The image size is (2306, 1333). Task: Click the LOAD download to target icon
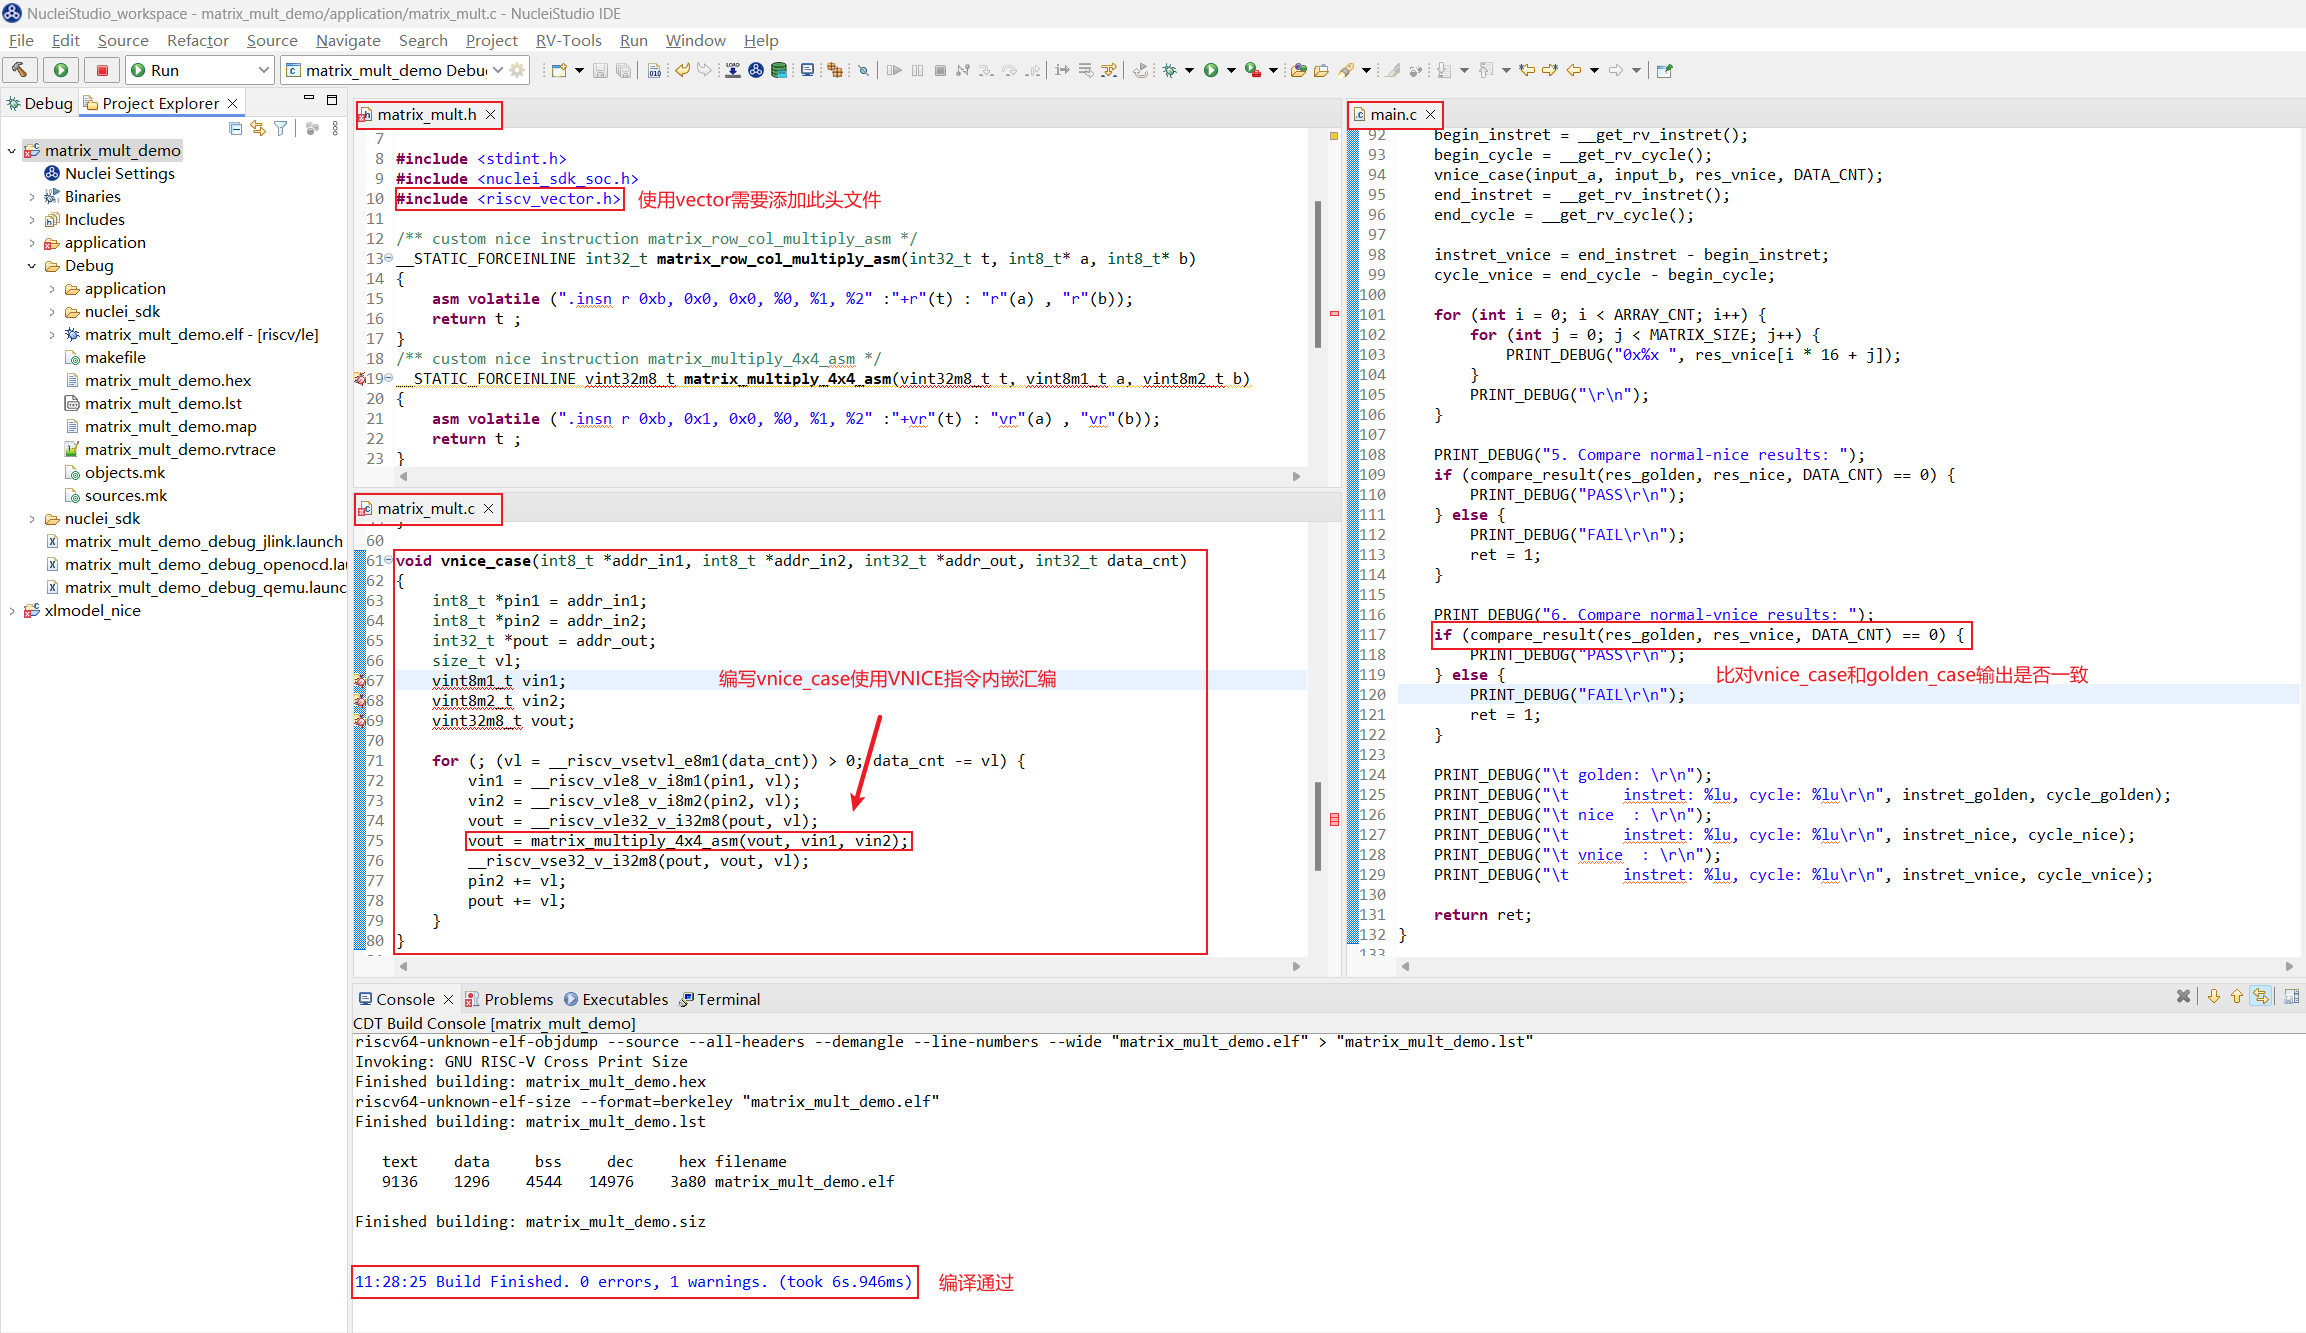tap(733, 70)
